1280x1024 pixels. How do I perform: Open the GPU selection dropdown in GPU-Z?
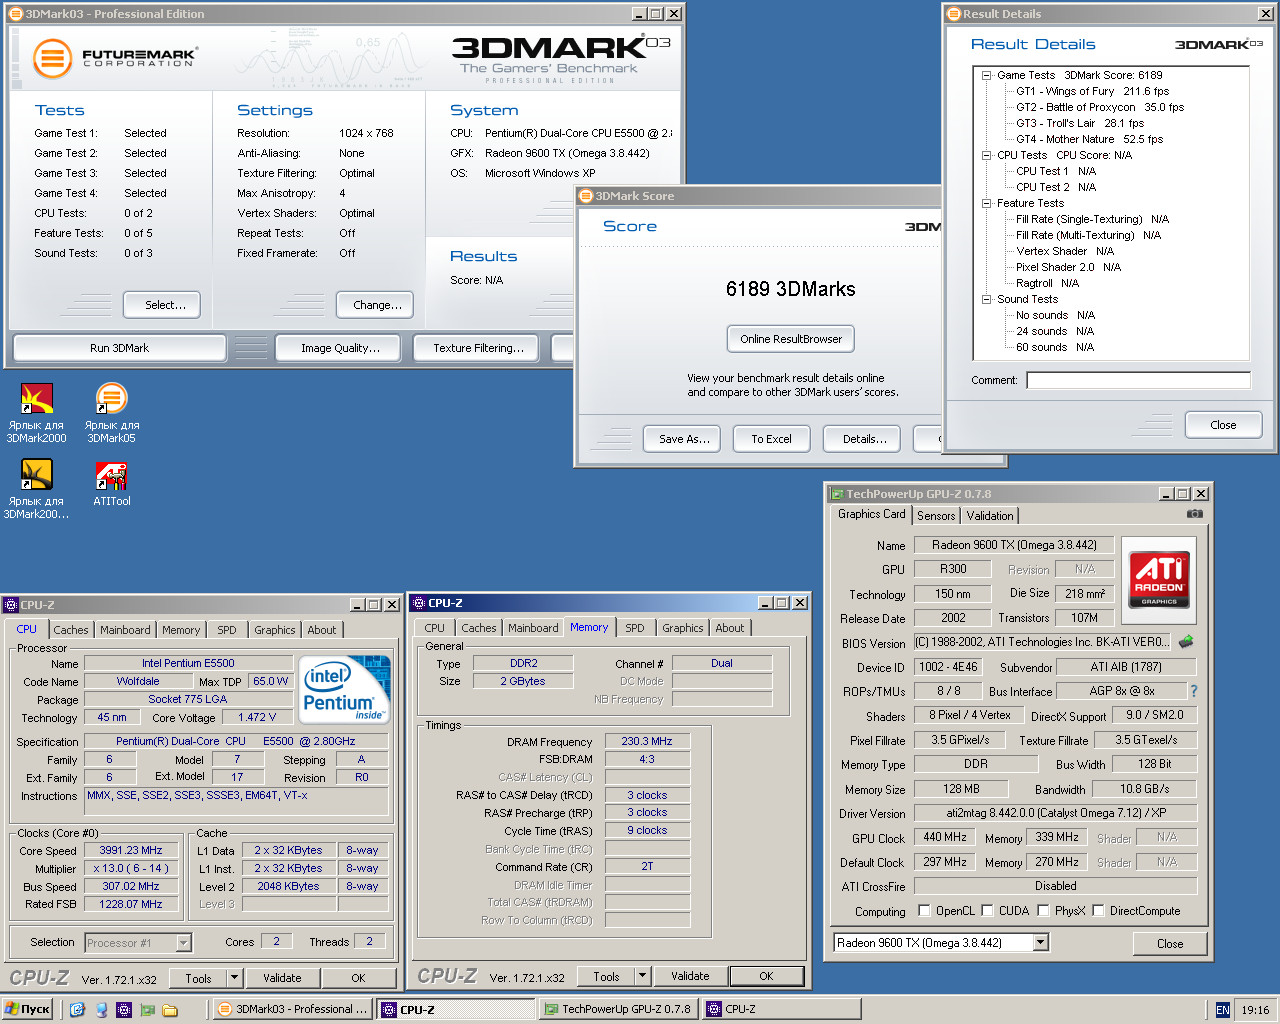coord(1040,942)
